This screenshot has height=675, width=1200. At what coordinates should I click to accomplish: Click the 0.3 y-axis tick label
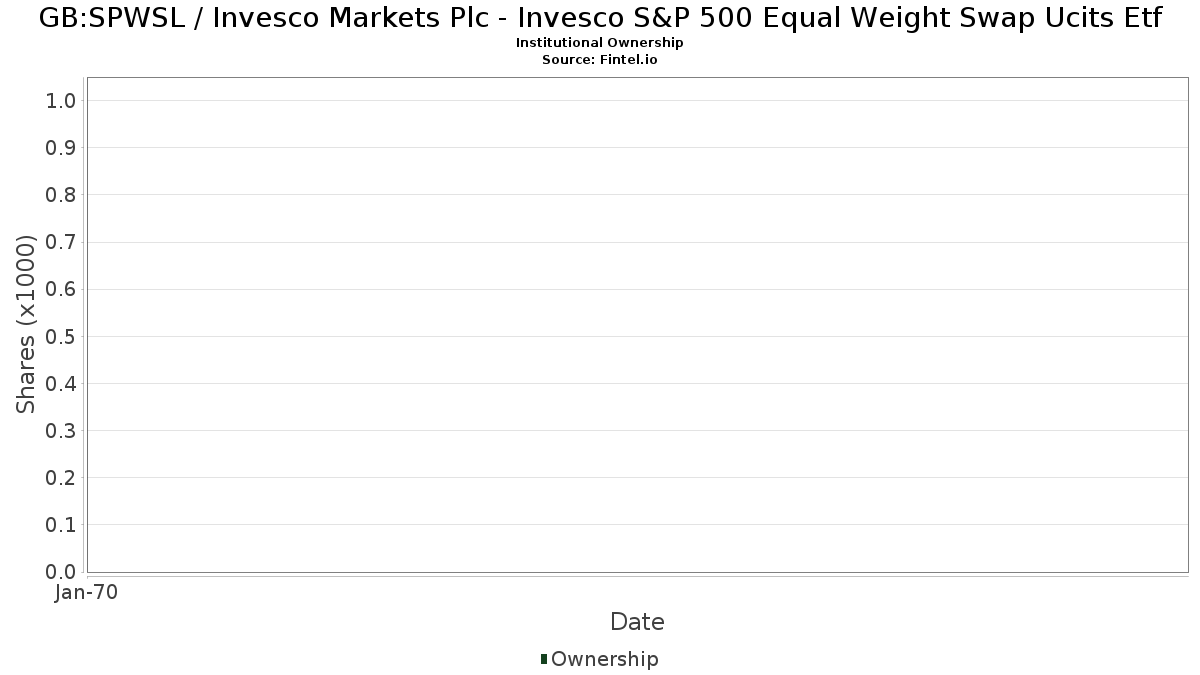pyautogui.click(x=61, y=430)
